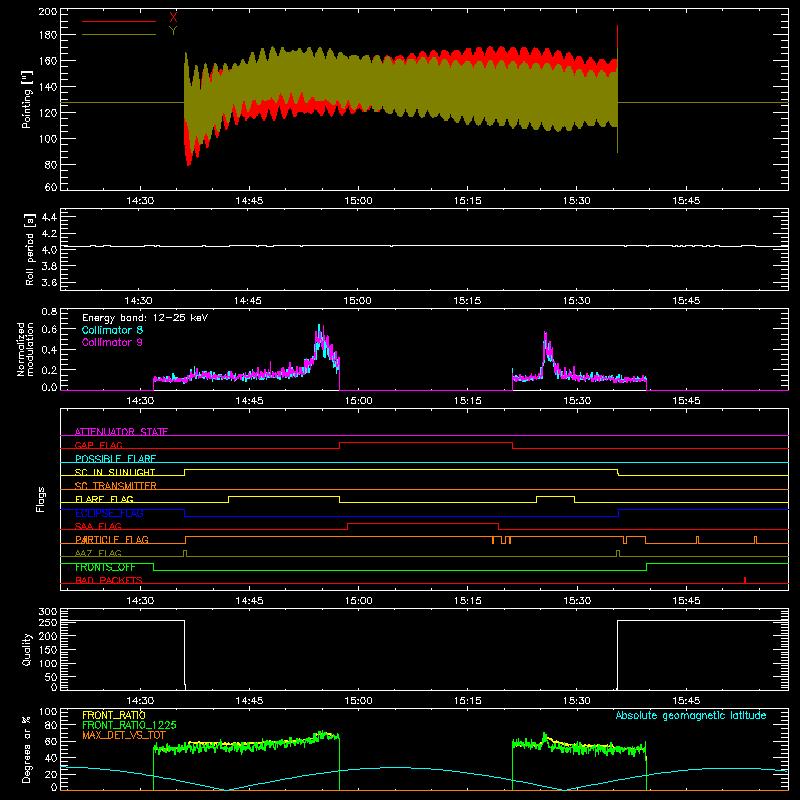This screenshot has height=800, width=800.
Task: Click the ECLIPSE_FLAG label
Action: (109, 513)
